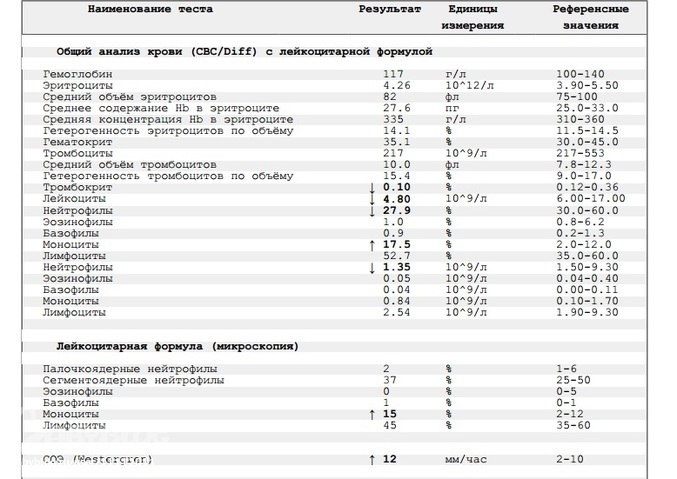Viewport: 677px width, 479px height.
Task: Click the up arrow next to СОЭ result 12
Action: coord(372,459)
